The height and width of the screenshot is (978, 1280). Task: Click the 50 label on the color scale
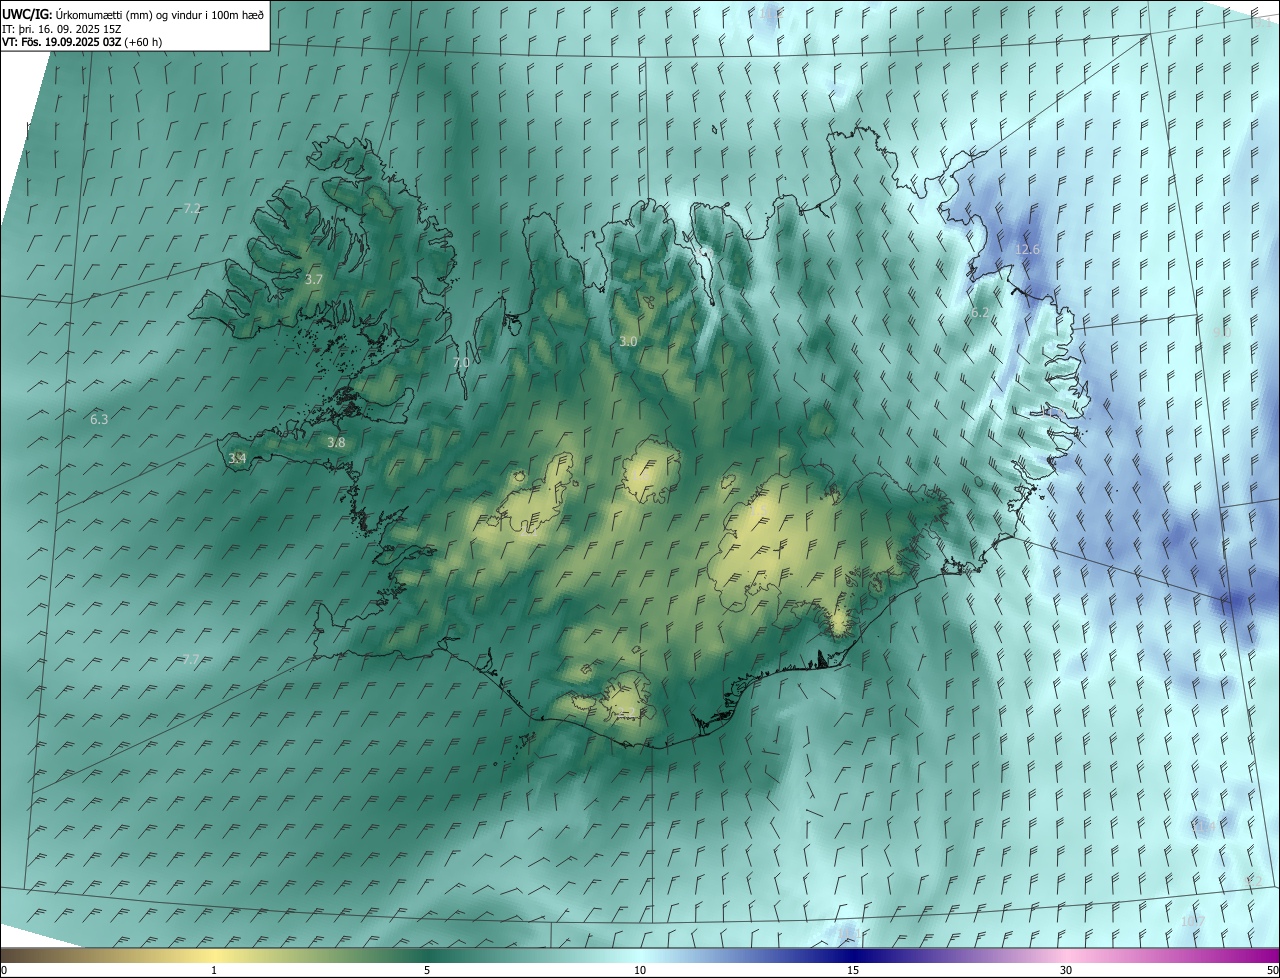pos(1271,970)
